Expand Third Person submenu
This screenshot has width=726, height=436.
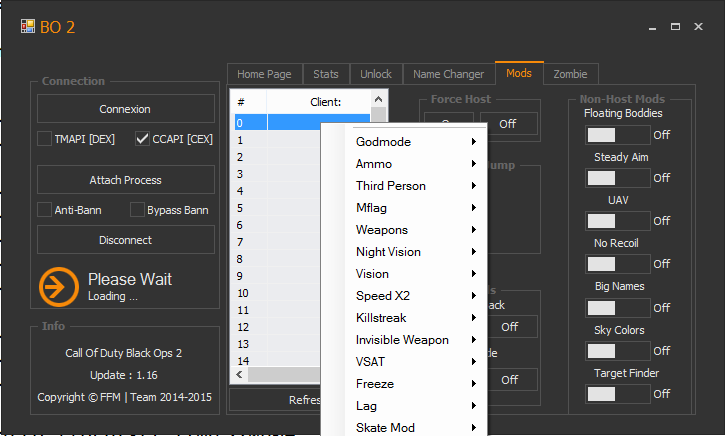[416, 186]
